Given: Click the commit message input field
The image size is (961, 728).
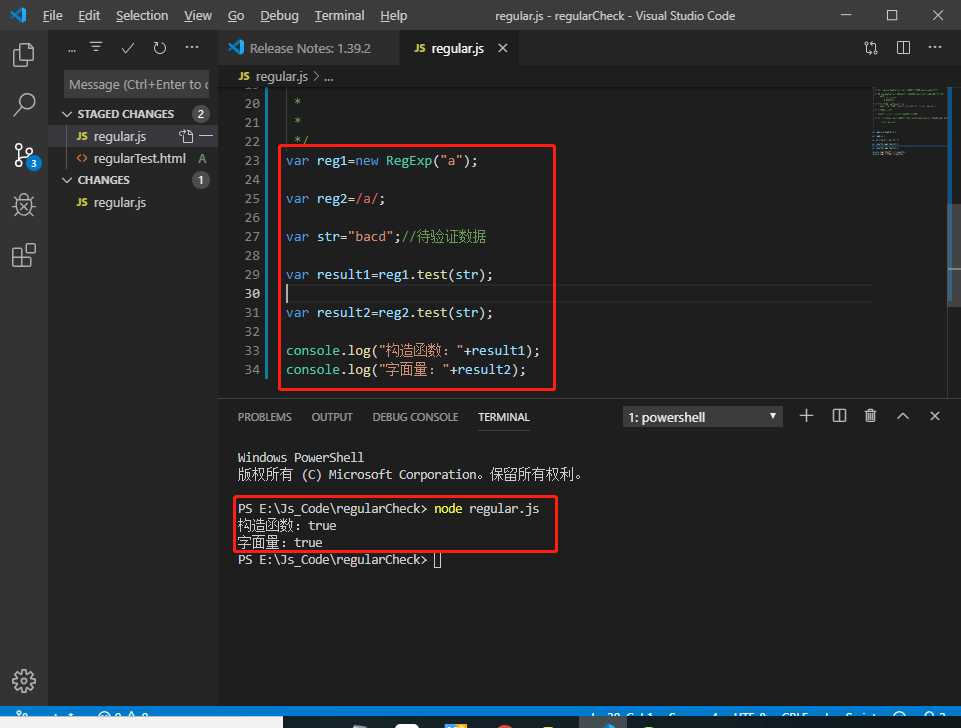Looking at the screenshot, I should (x=137, y=85).
